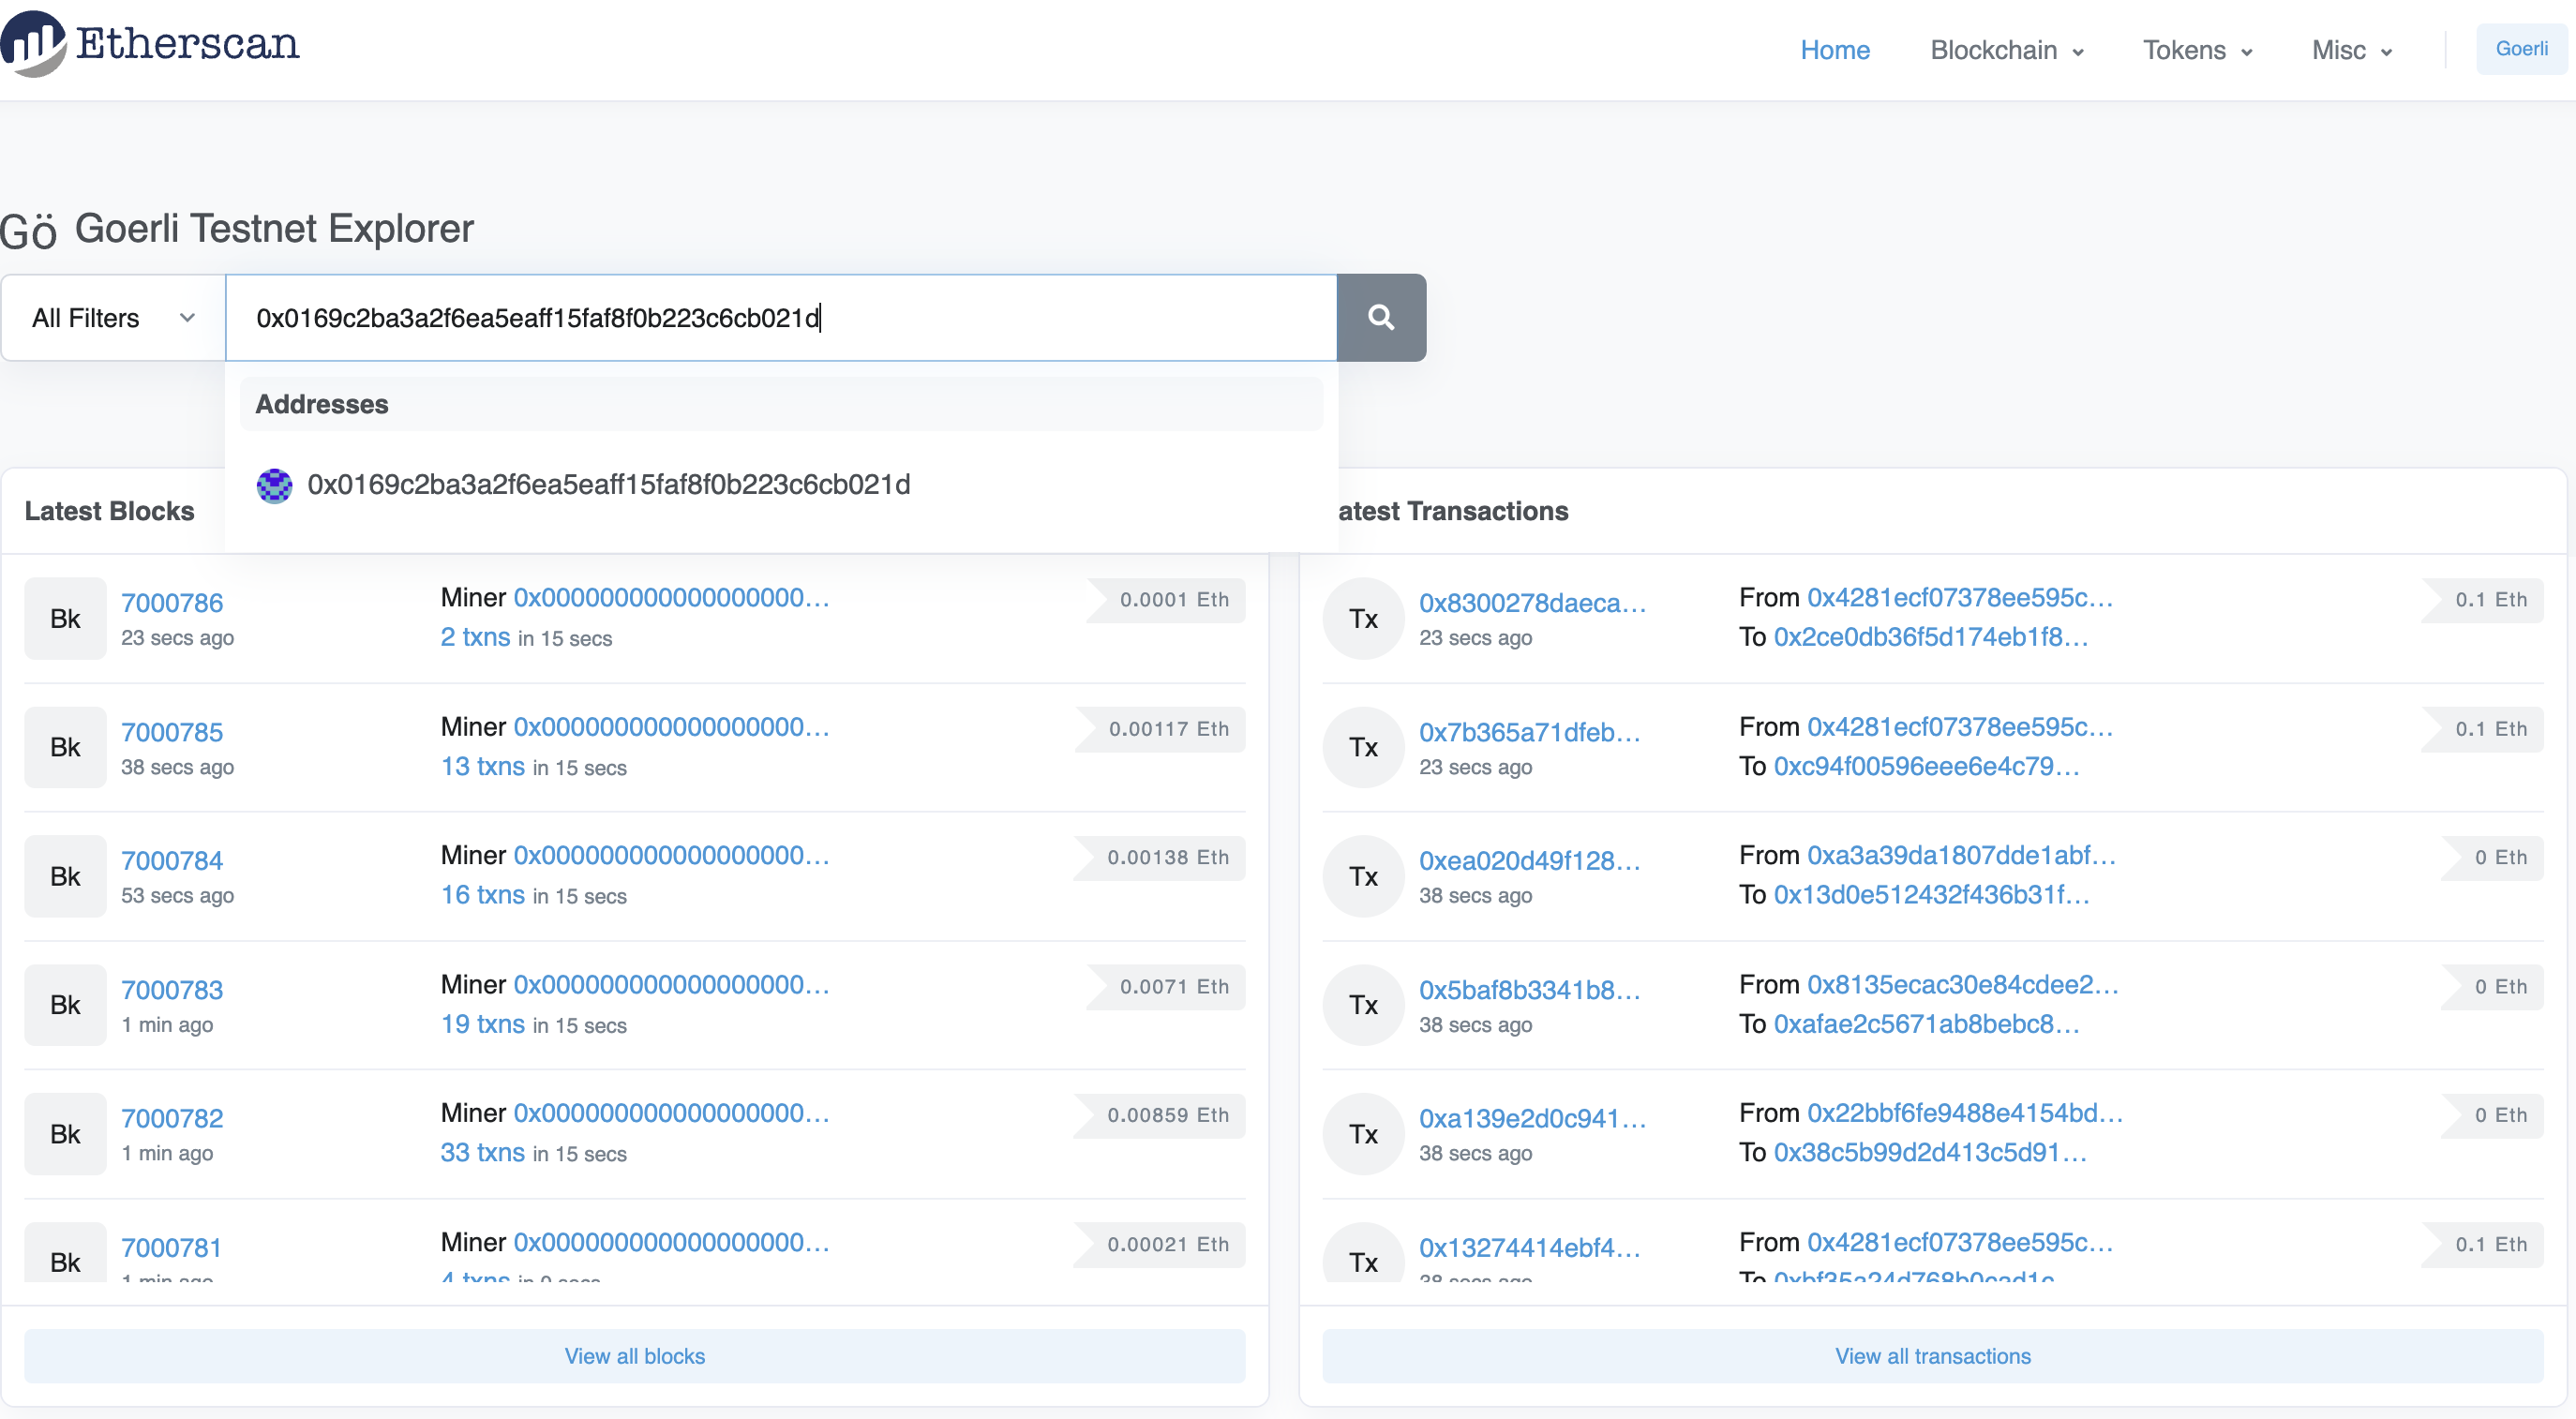This screenshot has width=2576, height=1419.
Task: Click the Goerli network button
Action: 2520,49
